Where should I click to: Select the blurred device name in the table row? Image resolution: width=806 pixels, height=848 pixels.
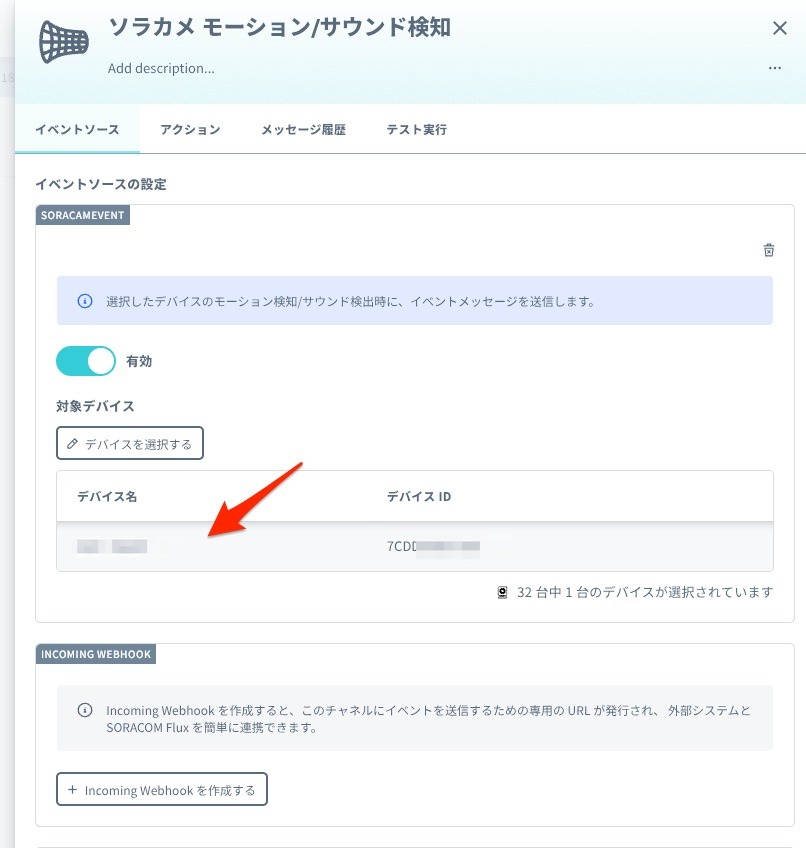pos(113,547)
